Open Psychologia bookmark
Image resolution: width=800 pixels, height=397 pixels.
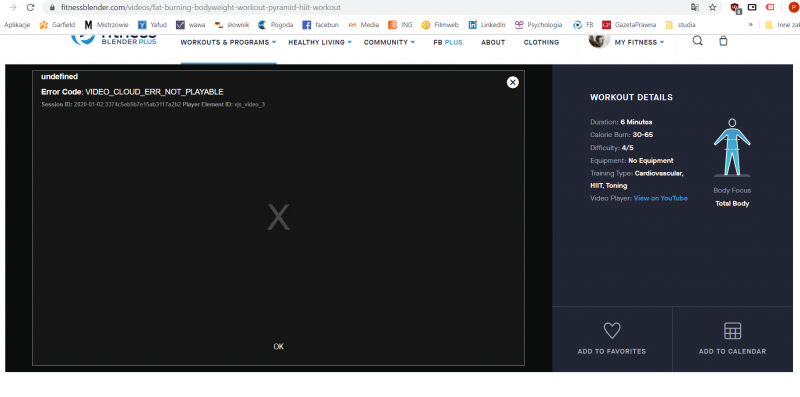tap(538, 24)
